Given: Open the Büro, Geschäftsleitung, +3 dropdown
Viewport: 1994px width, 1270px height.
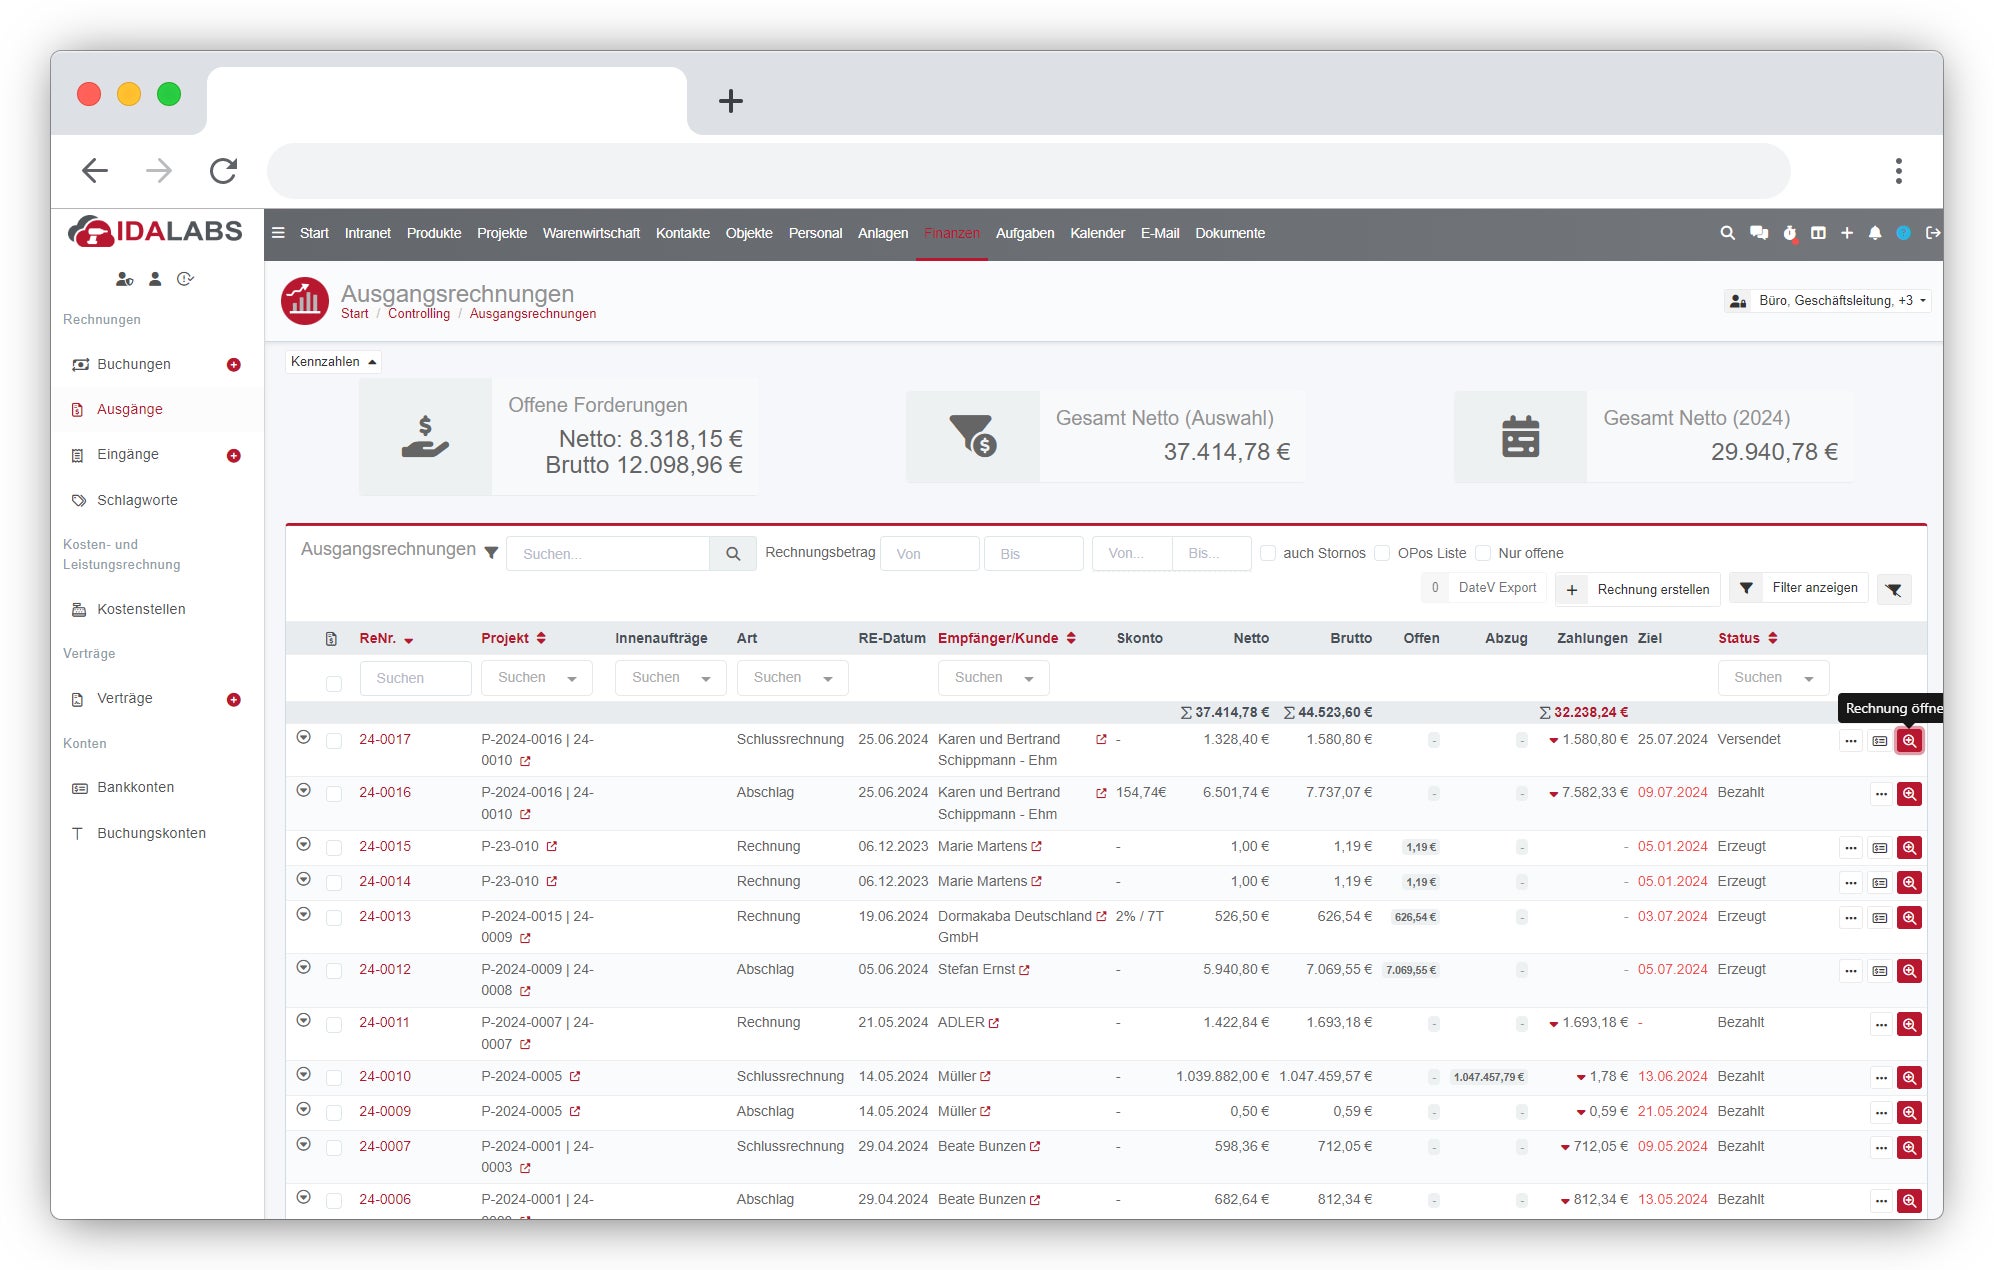Looking at the screenshot, I should point(1828,301).
